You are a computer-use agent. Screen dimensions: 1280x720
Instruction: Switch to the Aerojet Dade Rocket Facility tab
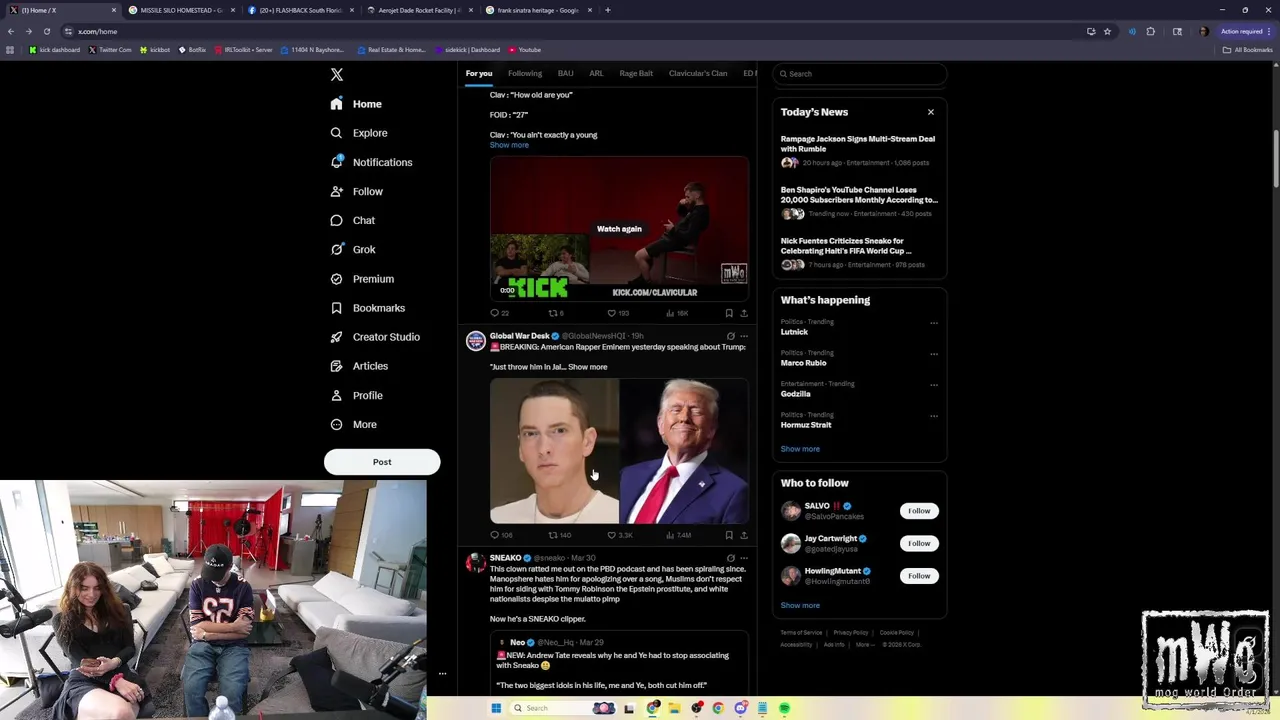[419, 10]
